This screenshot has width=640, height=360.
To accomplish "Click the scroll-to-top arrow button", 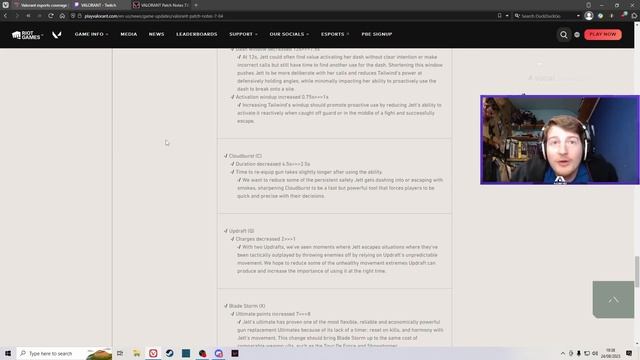I will (x=613, y=300).
